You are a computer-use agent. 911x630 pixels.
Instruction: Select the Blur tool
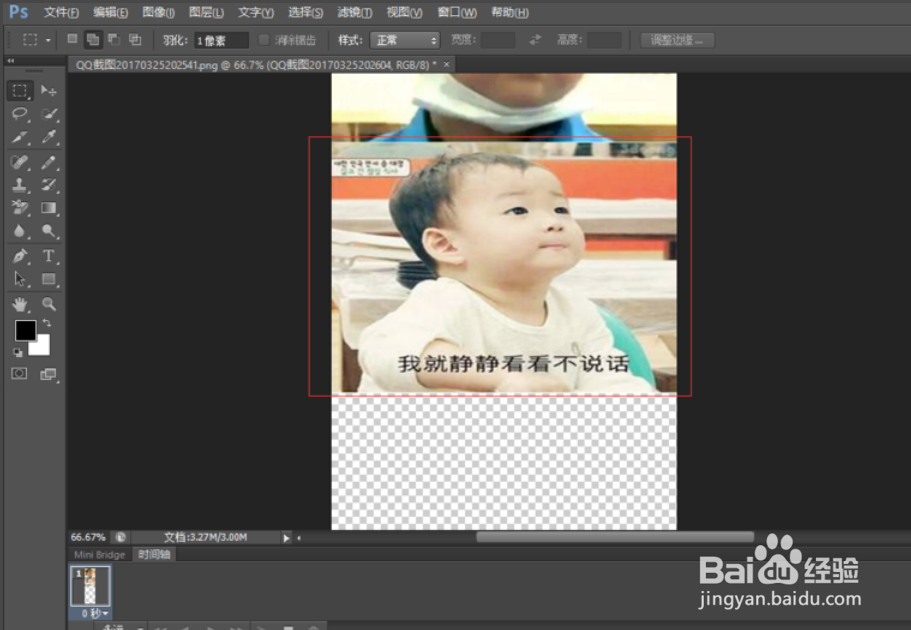(x=20, y=231)
